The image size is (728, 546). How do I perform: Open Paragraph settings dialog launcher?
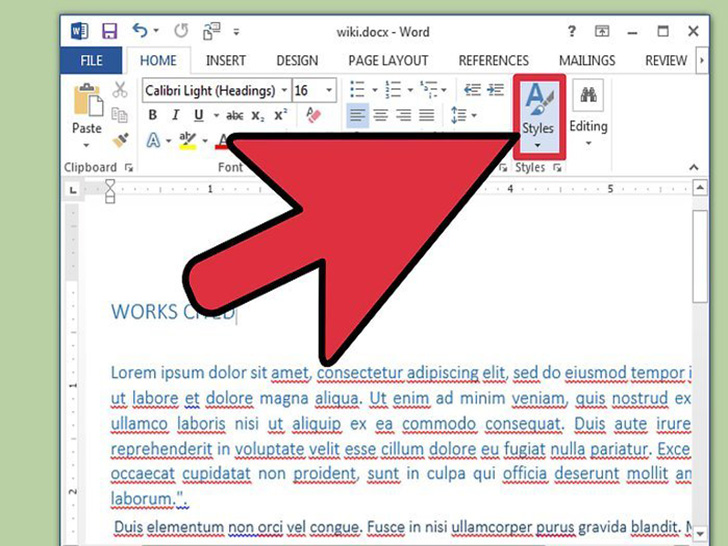pos(503,168)
